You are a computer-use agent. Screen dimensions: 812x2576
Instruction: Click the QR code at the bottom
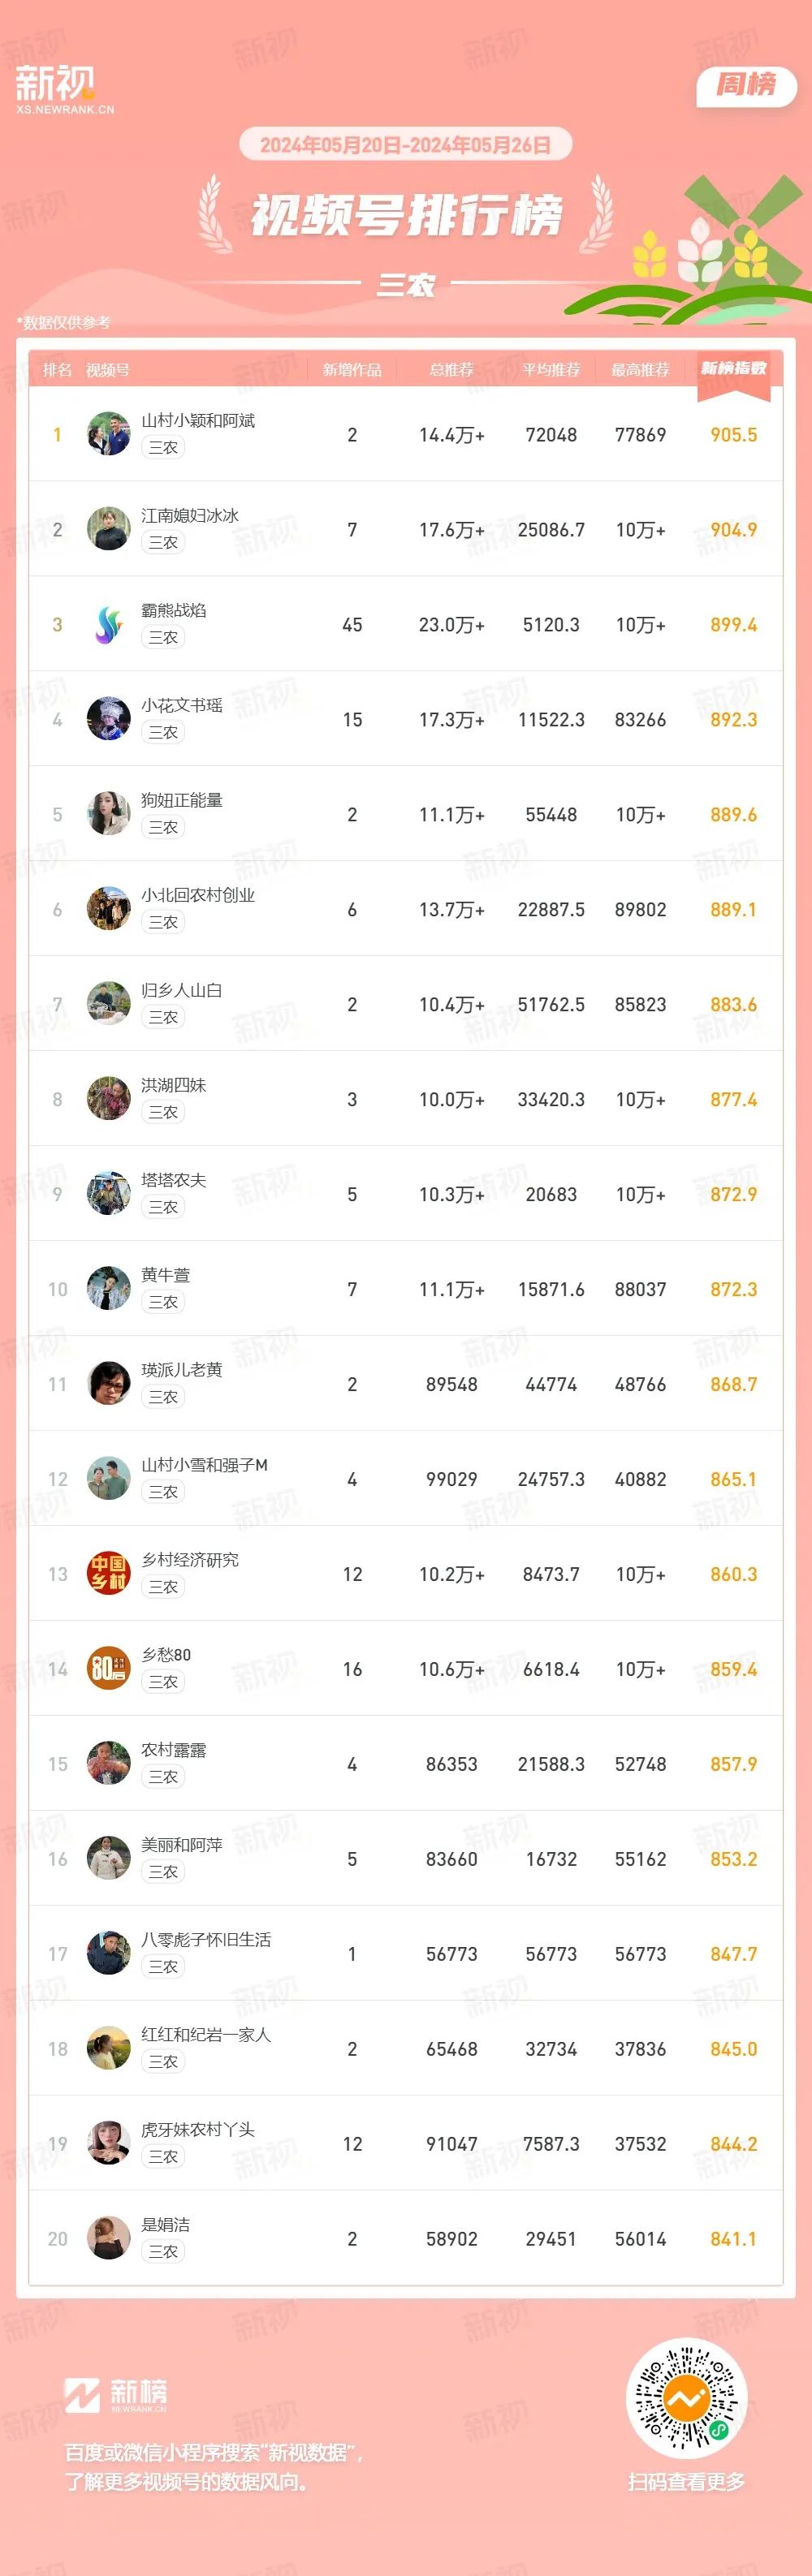coord(686,2398)
